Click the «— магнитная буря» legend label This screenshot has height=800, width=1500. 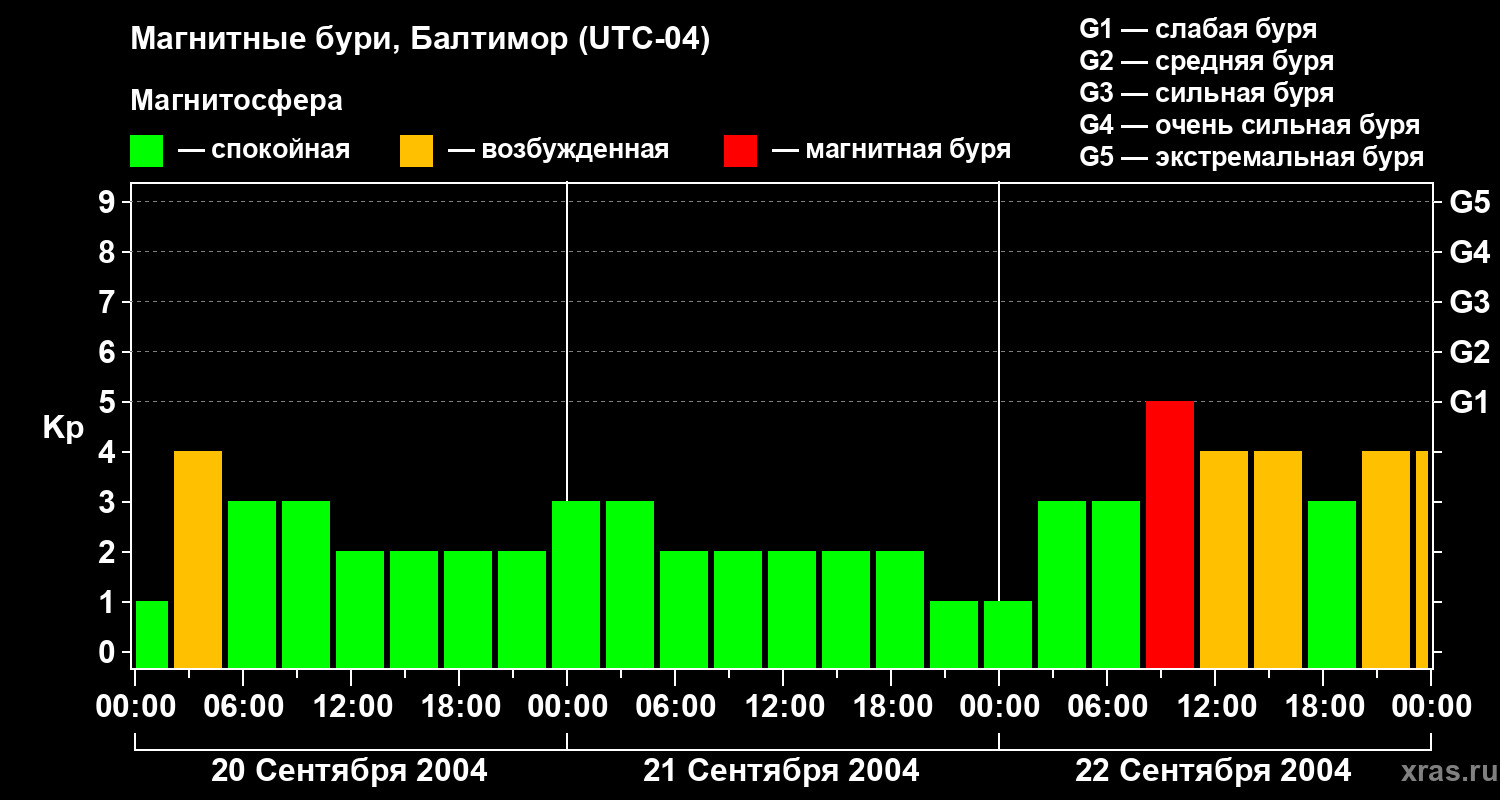point(891,150)
